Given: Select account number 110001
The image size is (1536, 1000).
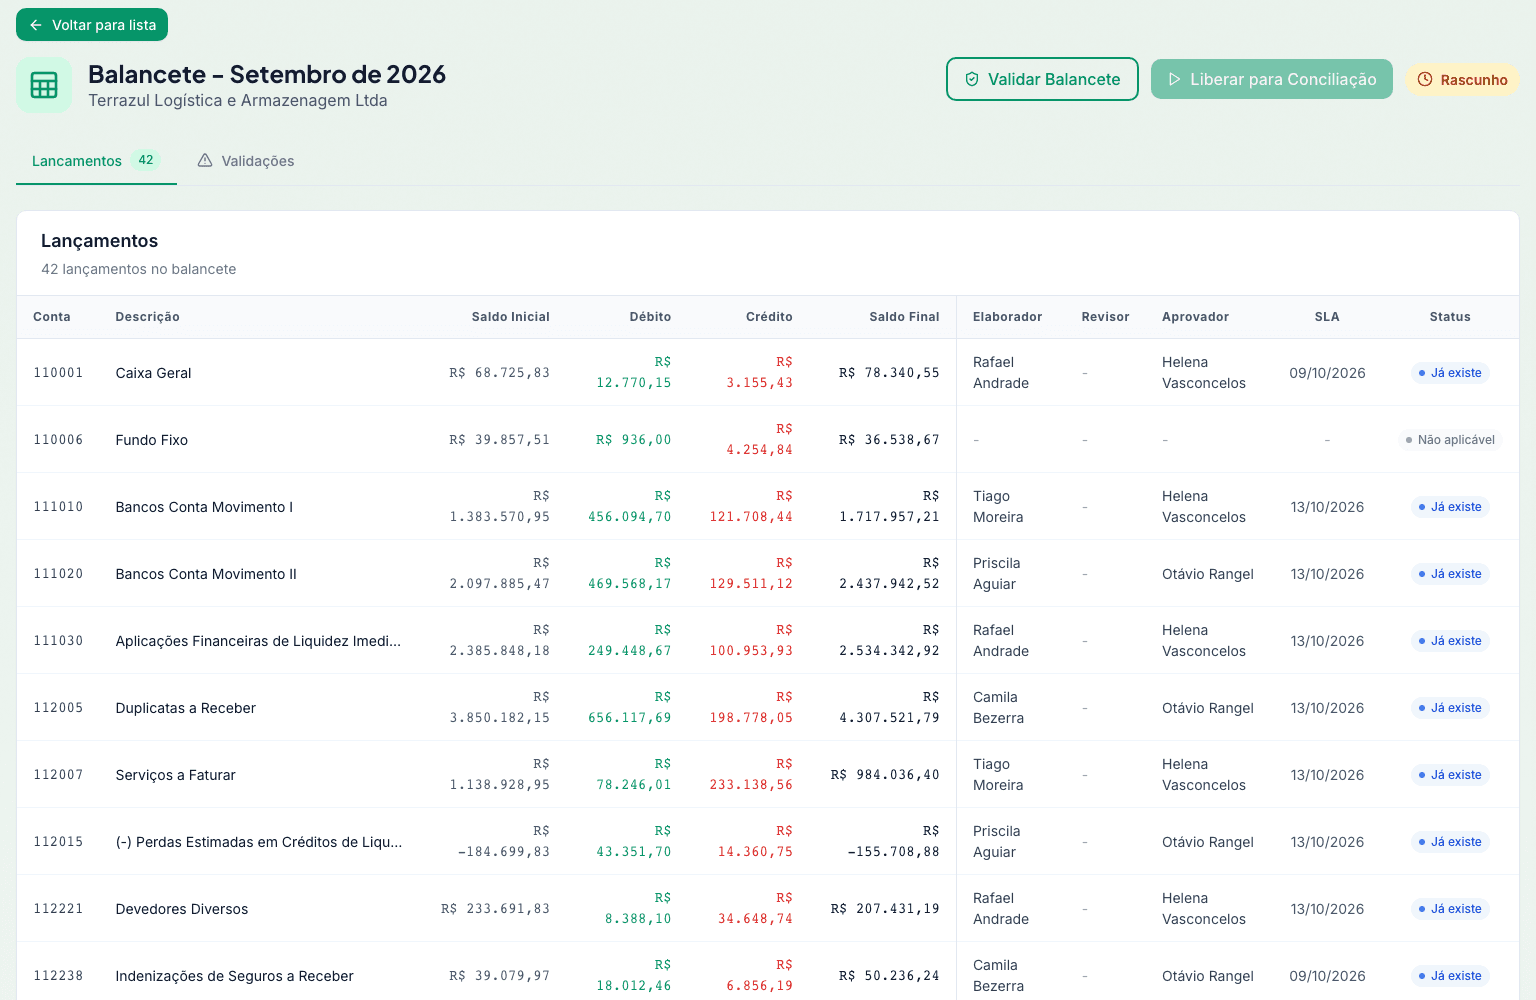Looking at the screenshot, I should pyautogui.click(x=58, y=373).
